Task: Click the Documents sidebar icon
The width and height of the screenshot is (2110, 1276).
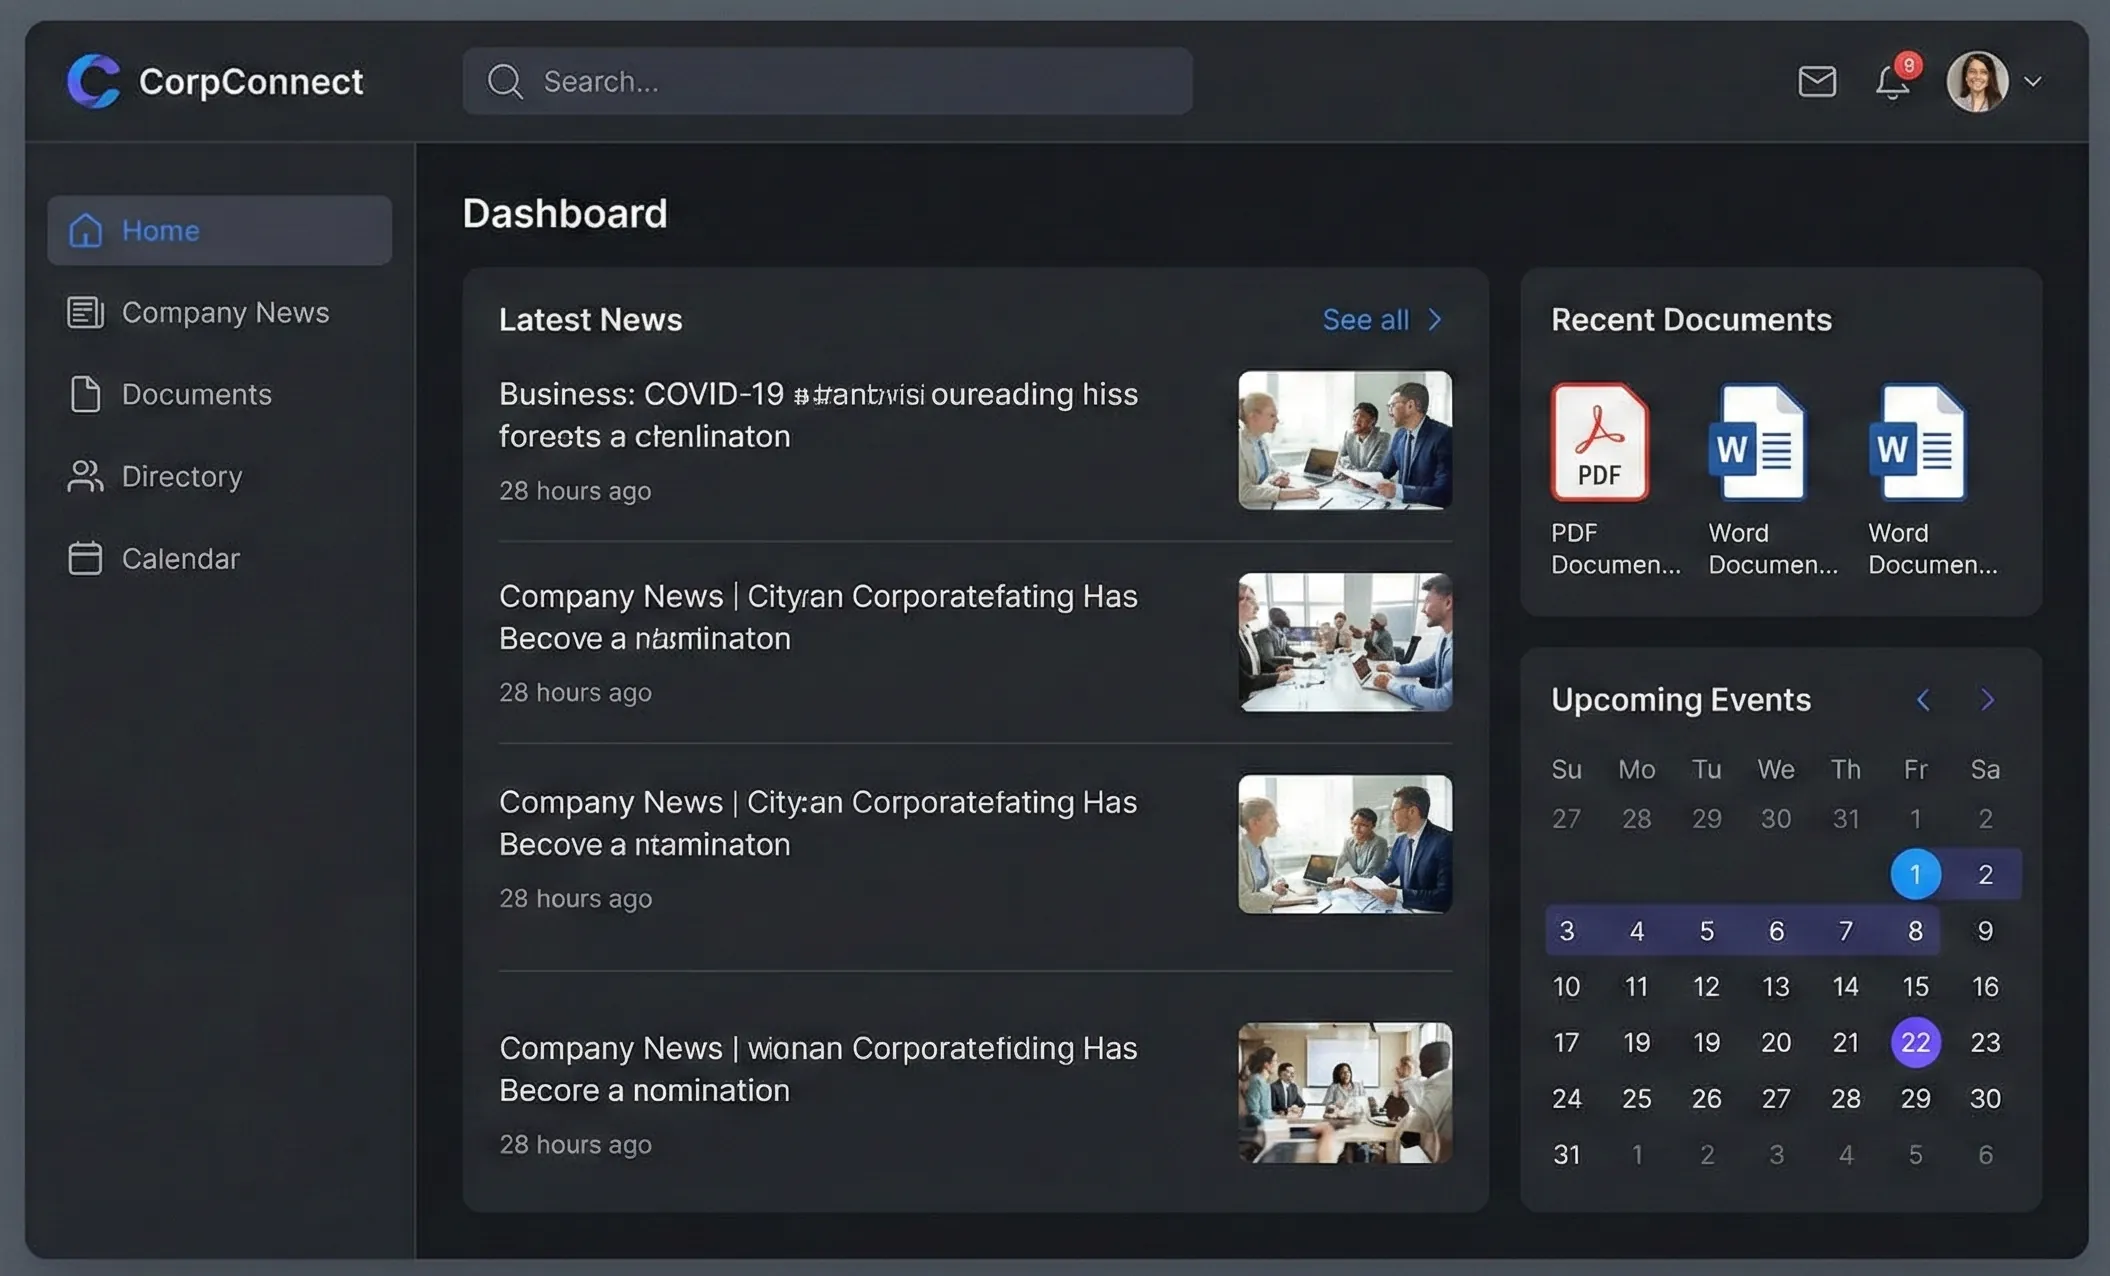Action: [x=86, y=394]
